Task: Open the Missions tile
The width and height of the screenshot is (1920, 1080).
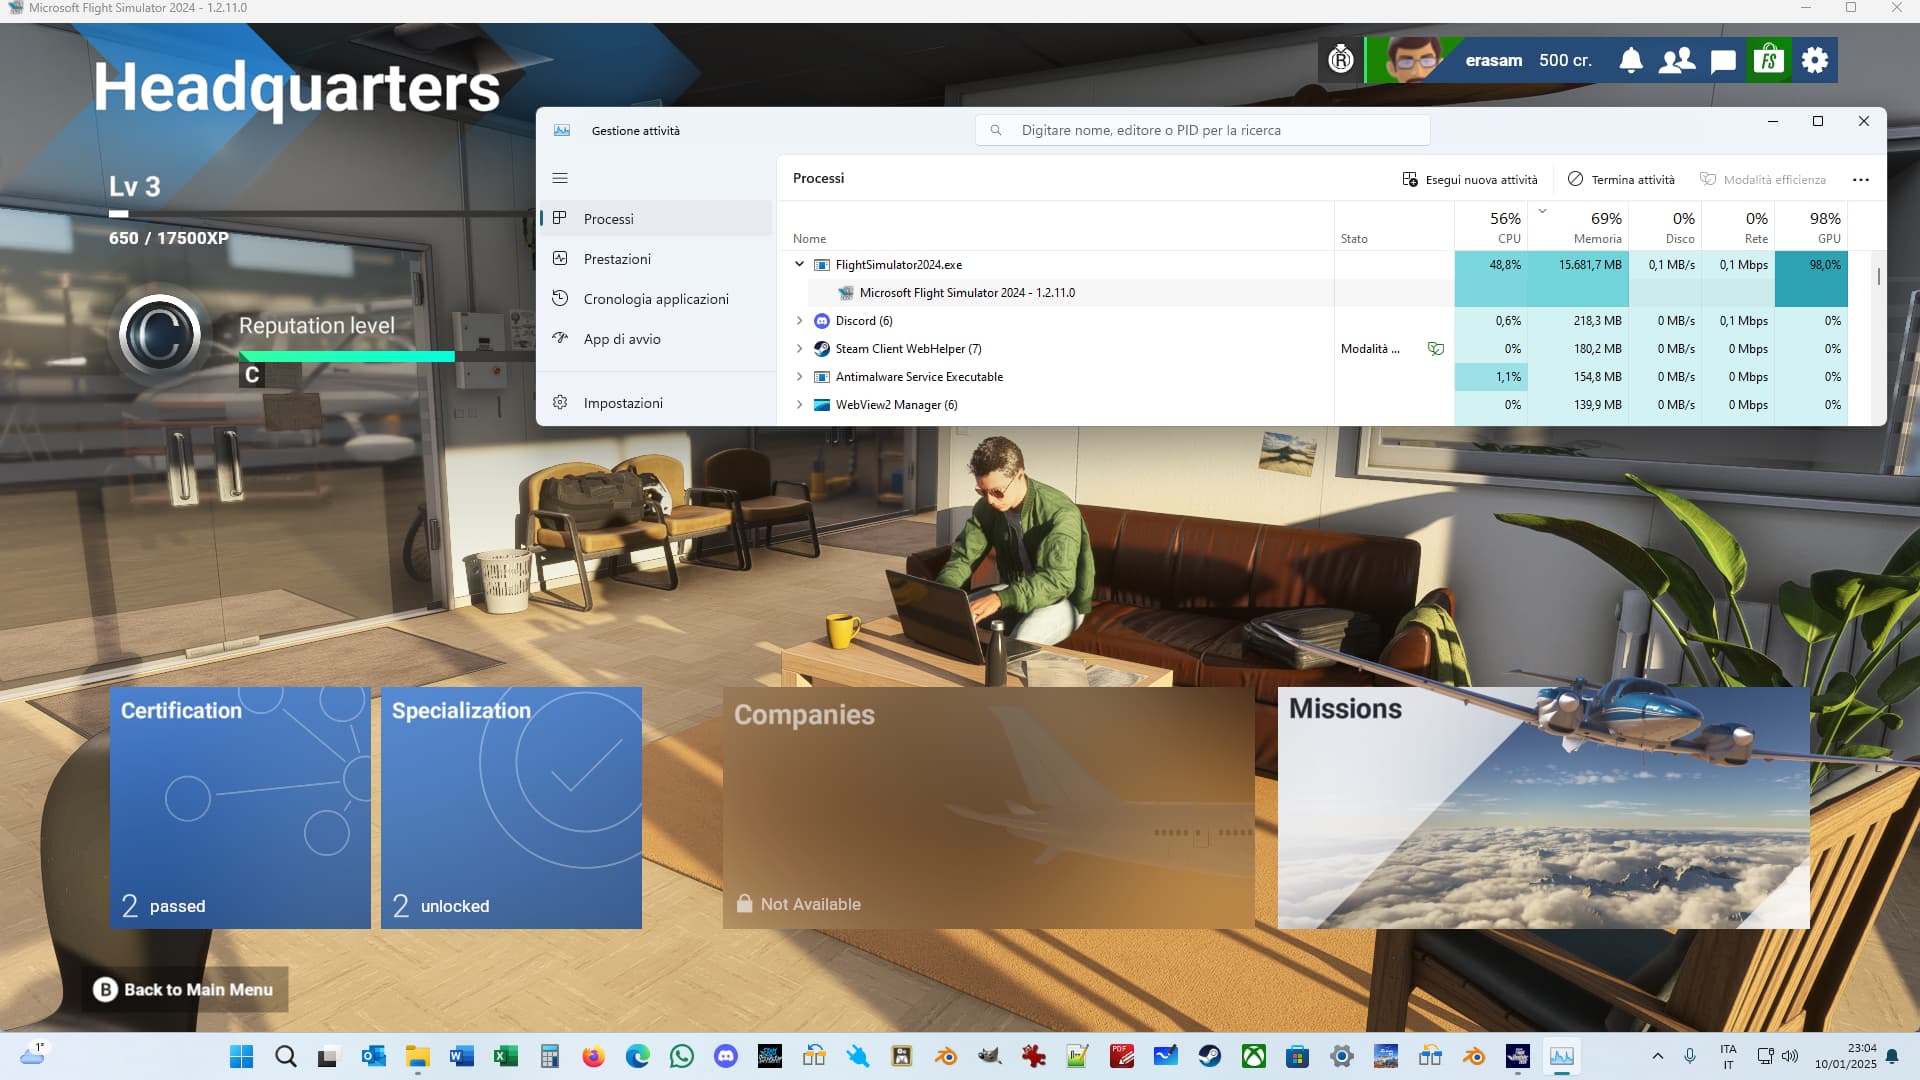Action: point(1543,807)
